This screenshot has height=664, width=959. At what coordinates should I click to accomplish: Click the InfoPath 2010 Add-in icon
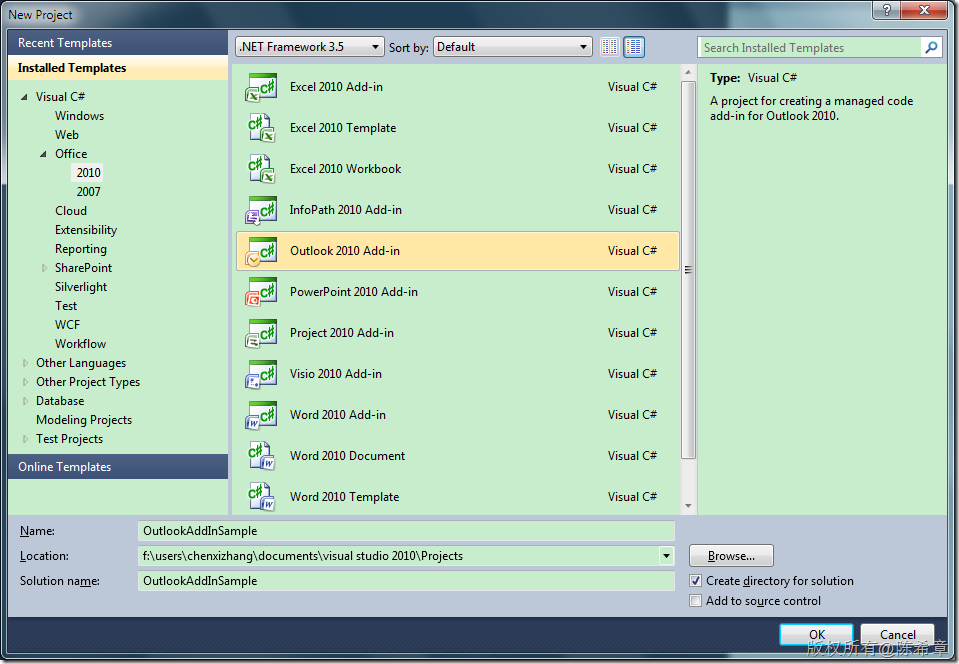point(261,210)
